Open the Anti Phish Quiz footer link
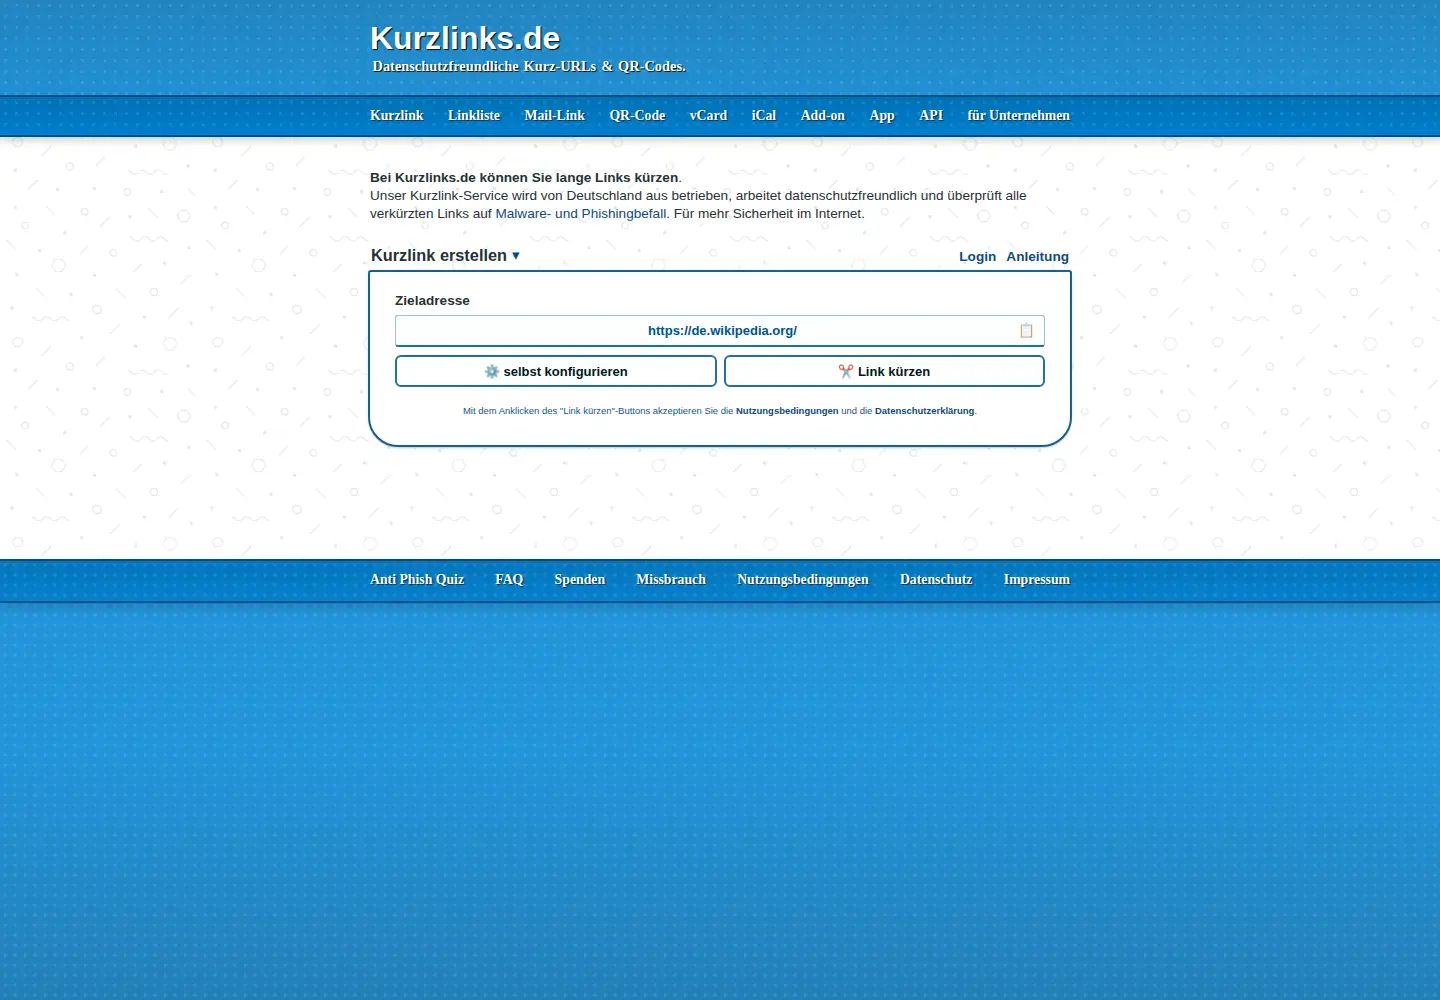The image size is (1440, 1000). click(417, 580)
